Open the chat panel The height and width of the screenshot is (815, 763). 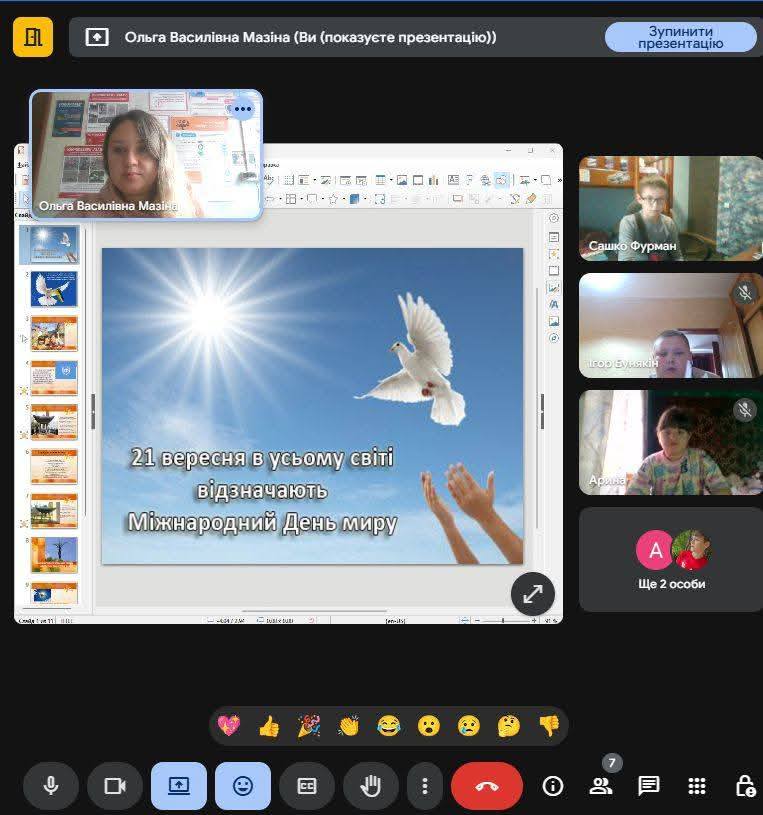pos(649,786)
